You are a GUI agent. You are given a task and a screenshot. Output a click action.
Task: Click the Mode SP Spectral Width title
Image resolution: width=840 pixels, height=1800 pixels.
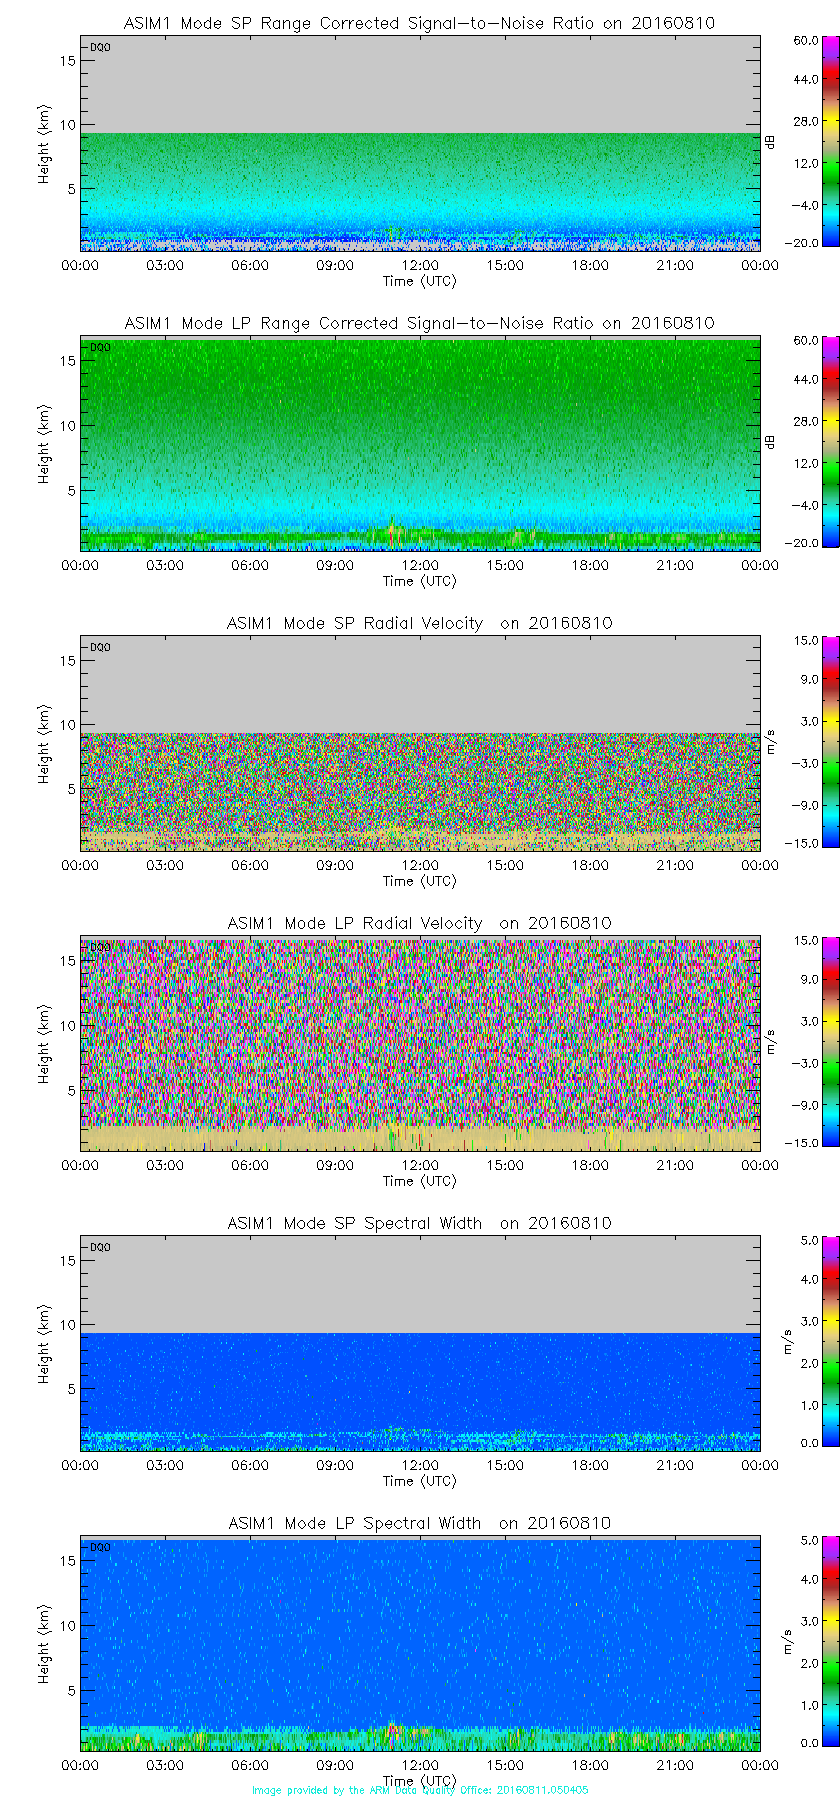[x=419, y=1223]
